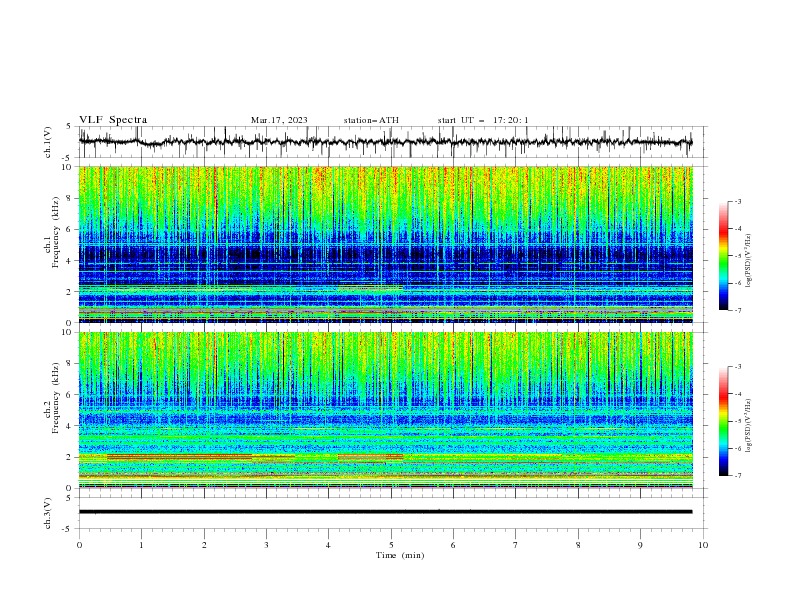The width and height of the screenshot is (792, 612).
Task: Select the date 'Mar.17, 2023'
Action: tap(279, 120)
